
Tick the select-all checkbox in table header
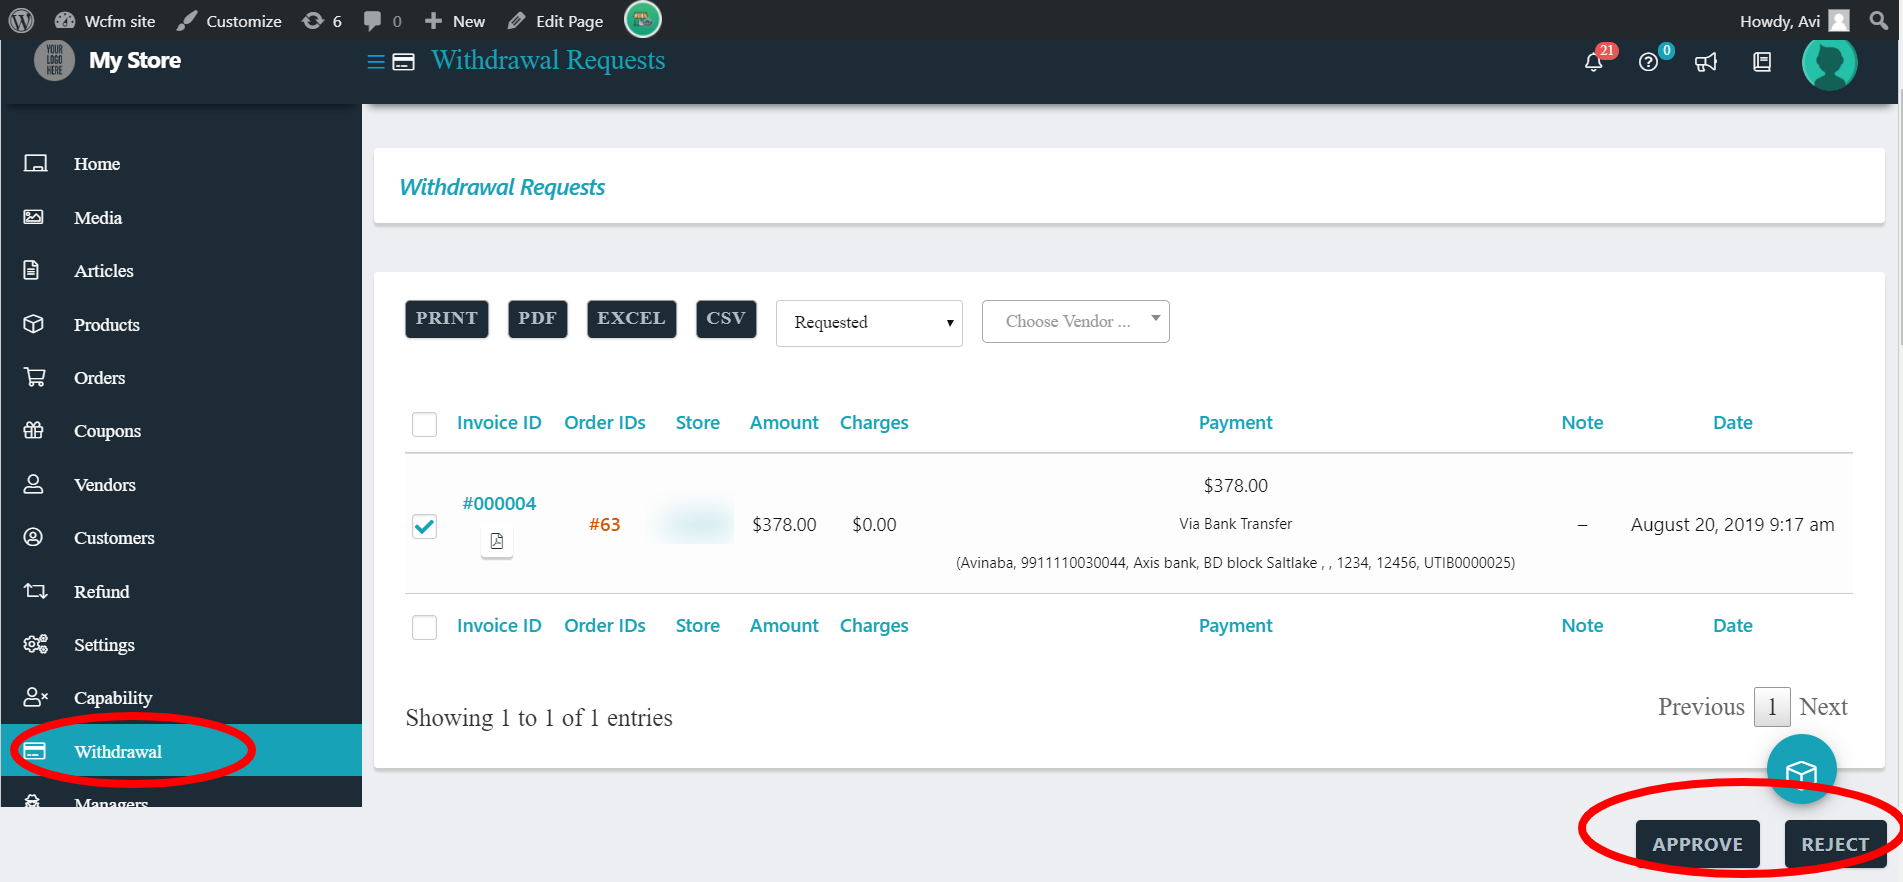click(x=424, y=424)
